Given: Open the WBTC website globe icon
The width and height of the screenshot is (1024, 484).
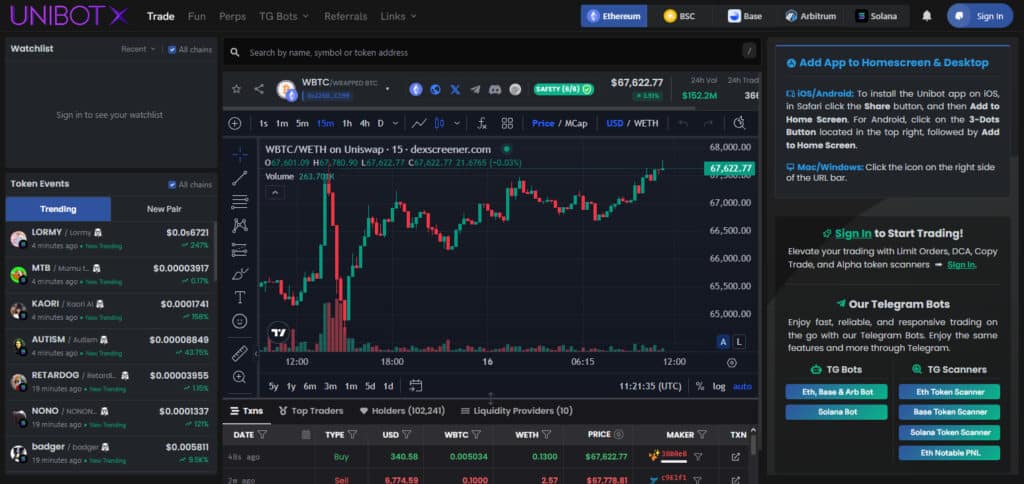Looking at the screenshot, I should coord(436,89).
